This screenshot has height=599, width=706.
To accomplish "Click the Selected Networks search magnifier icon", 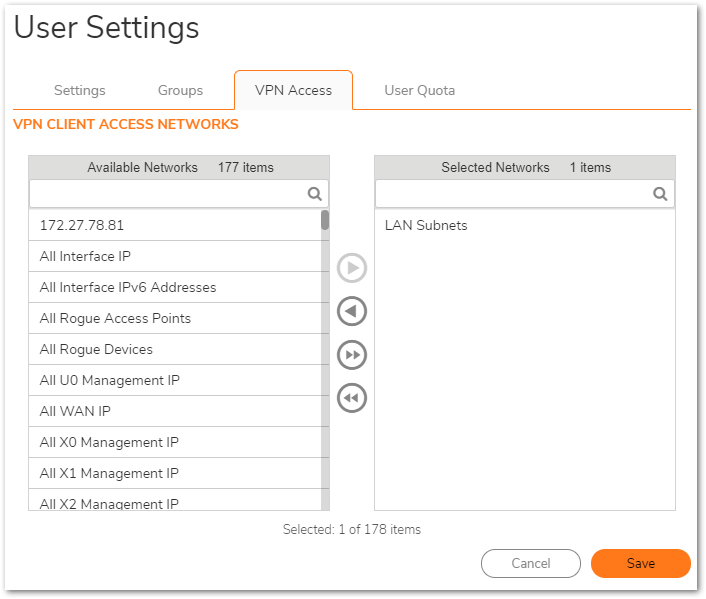I will pos(660,194).
